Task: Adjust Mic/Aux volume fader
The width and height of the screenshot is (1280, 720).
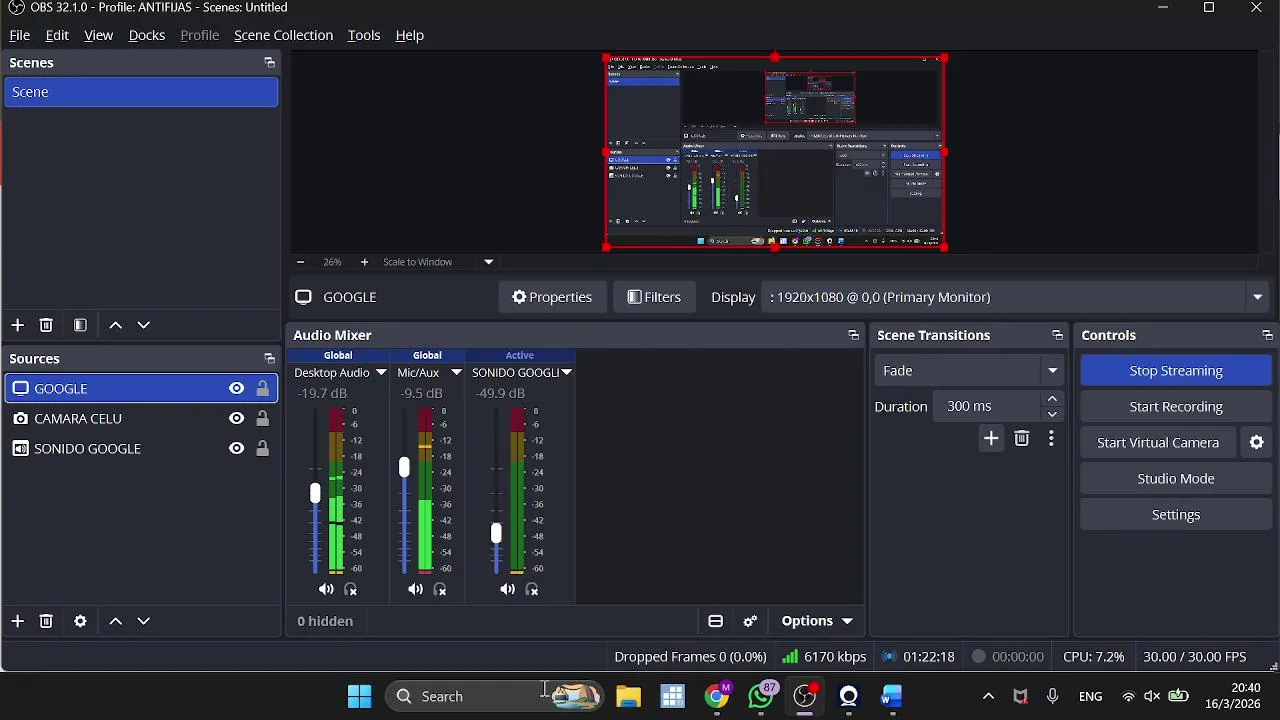Action: (x=404, y=467)
